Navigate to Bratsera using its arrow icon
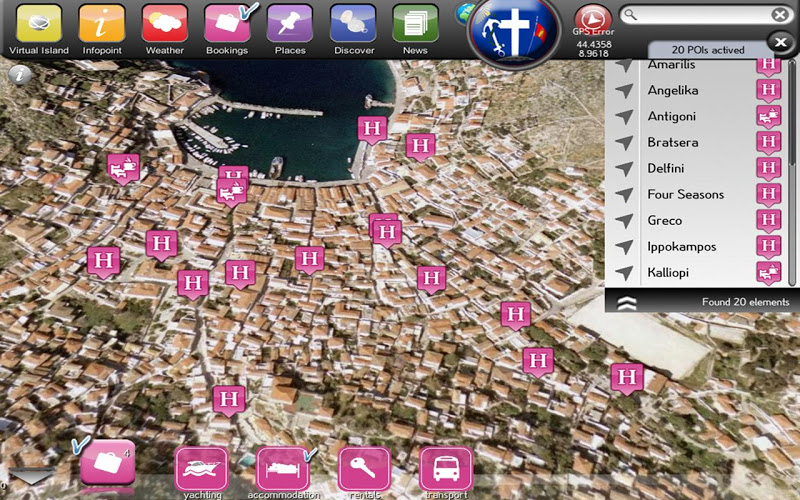The width and height of the screenshot is (800, 500). coord(623,142)
